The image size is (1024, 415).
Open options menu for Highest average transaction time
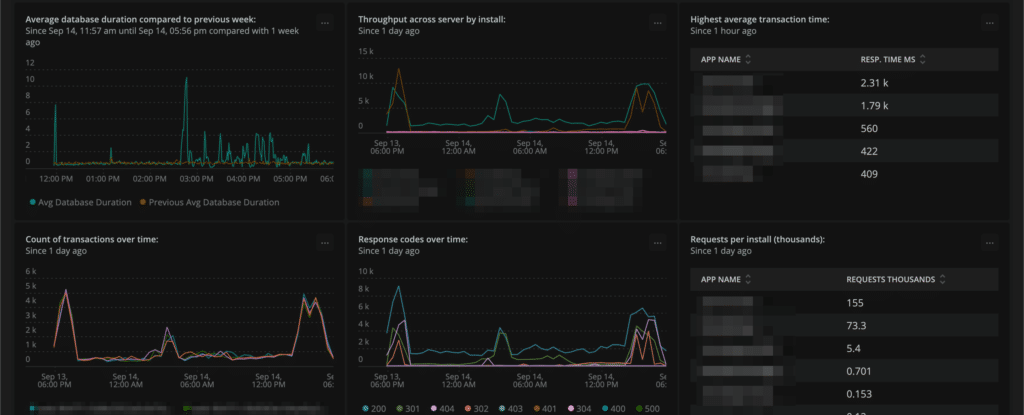990,22
